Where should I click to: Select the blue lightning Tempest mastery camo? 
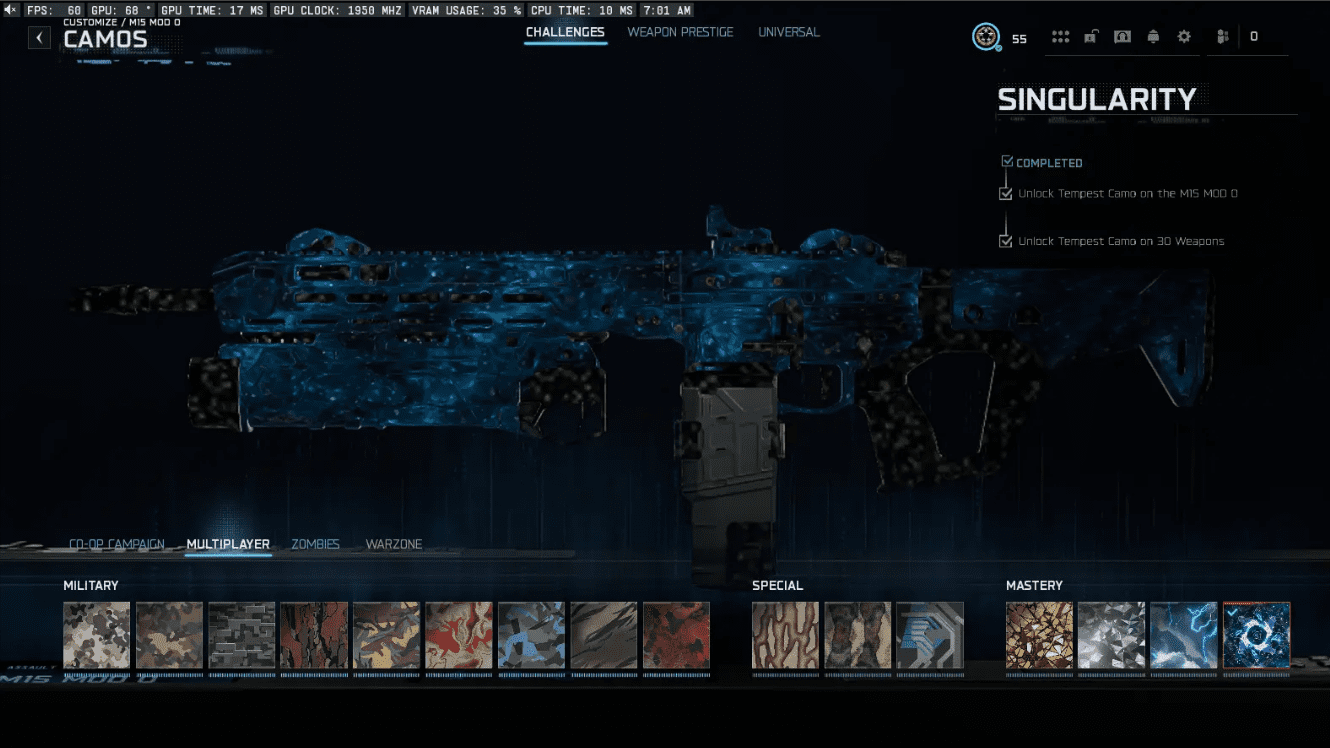pos(1183,635)
